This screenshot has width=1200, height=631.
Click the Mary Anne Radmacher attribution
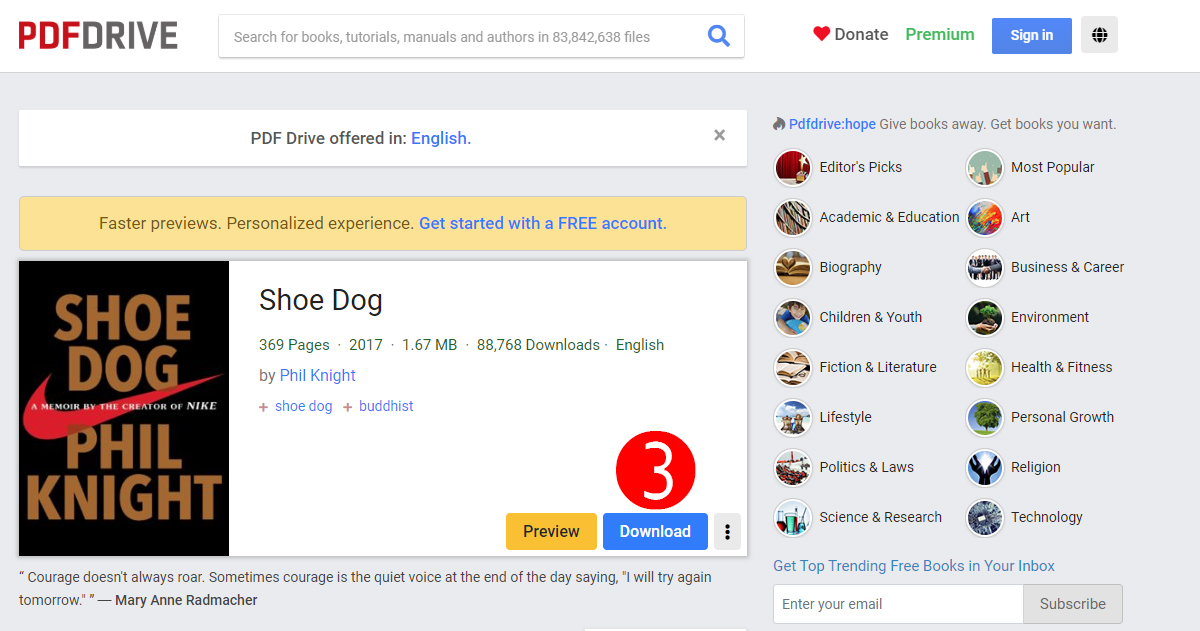[x=186, y=600]
